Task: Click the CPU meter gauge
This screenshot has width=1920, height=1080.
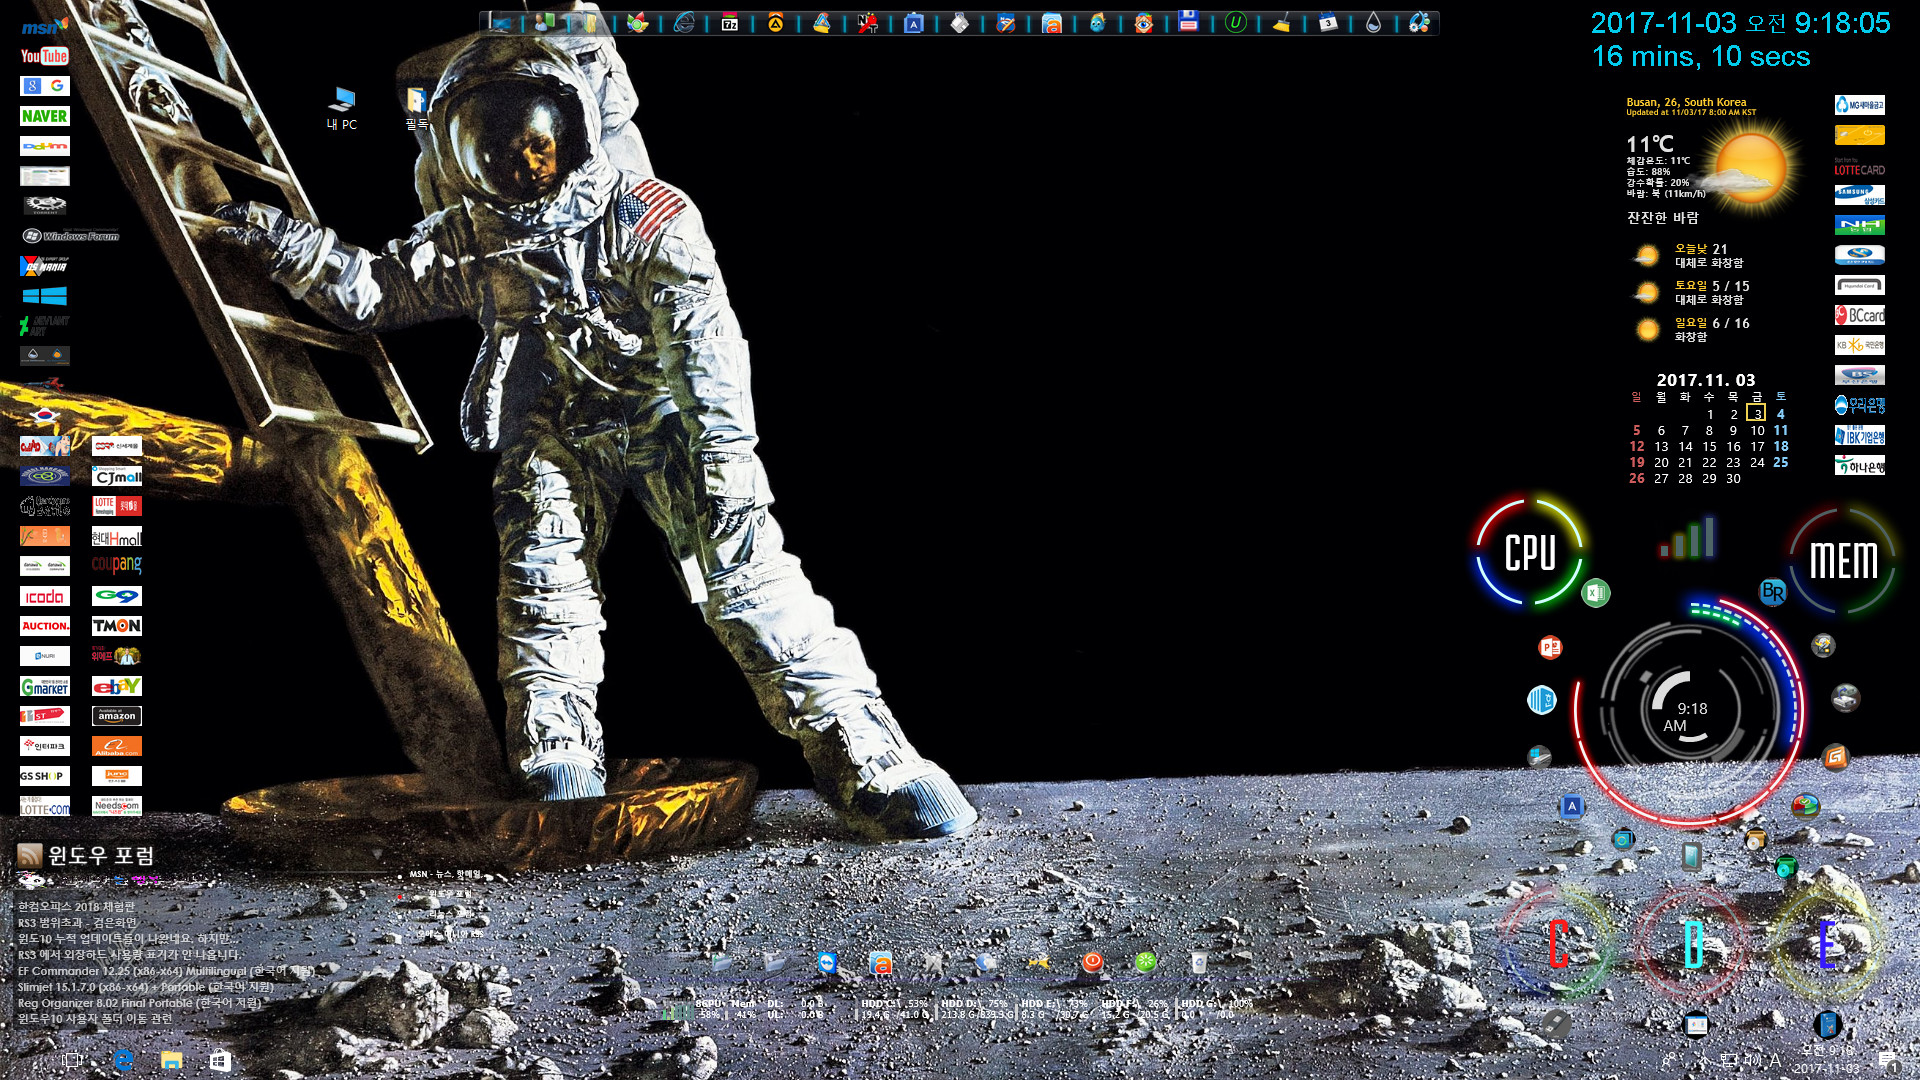Action: point(1530,552)
